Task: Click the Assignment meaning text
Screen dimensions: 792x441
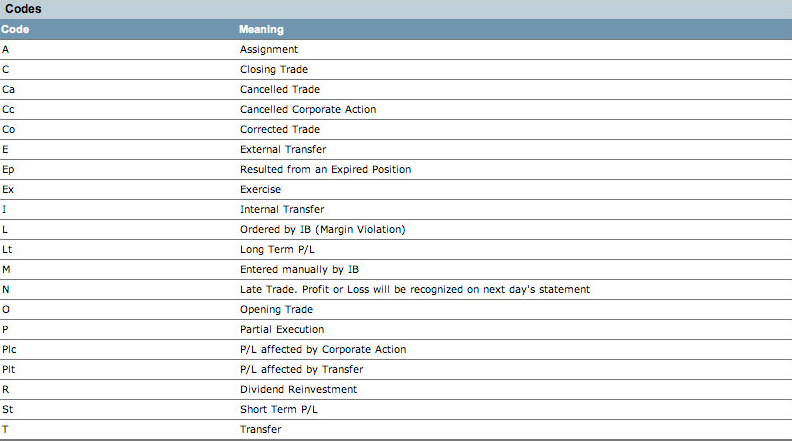Action: pos(269,50)
